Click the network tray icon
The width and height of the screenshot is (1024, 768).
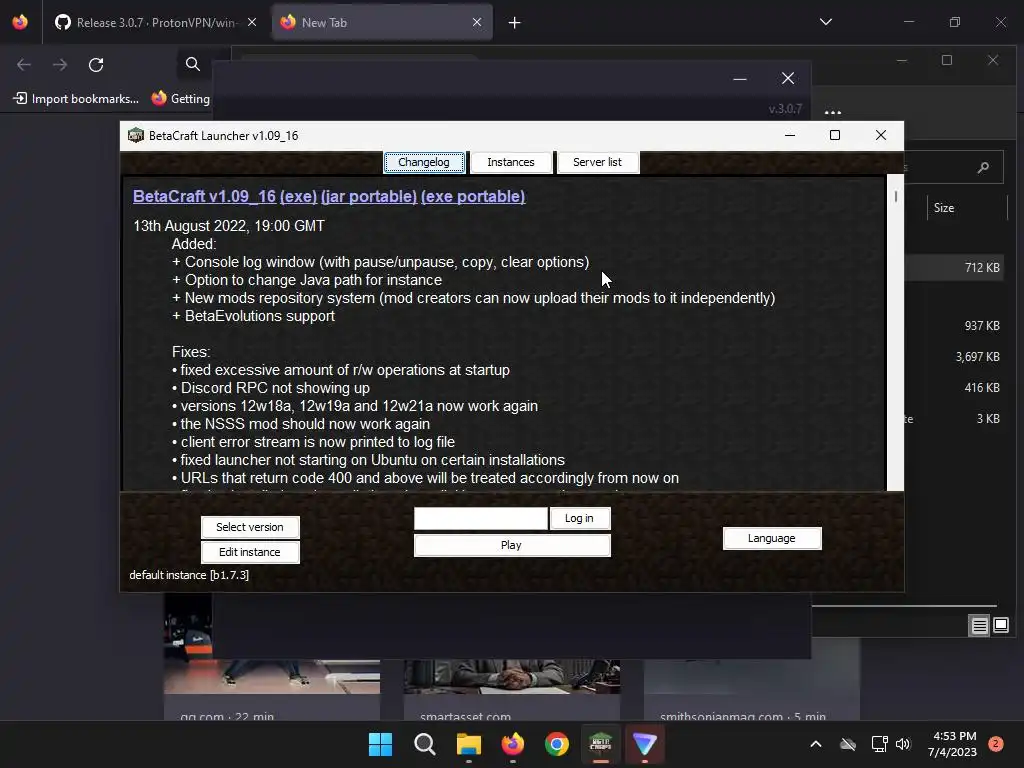pos(879,744)
